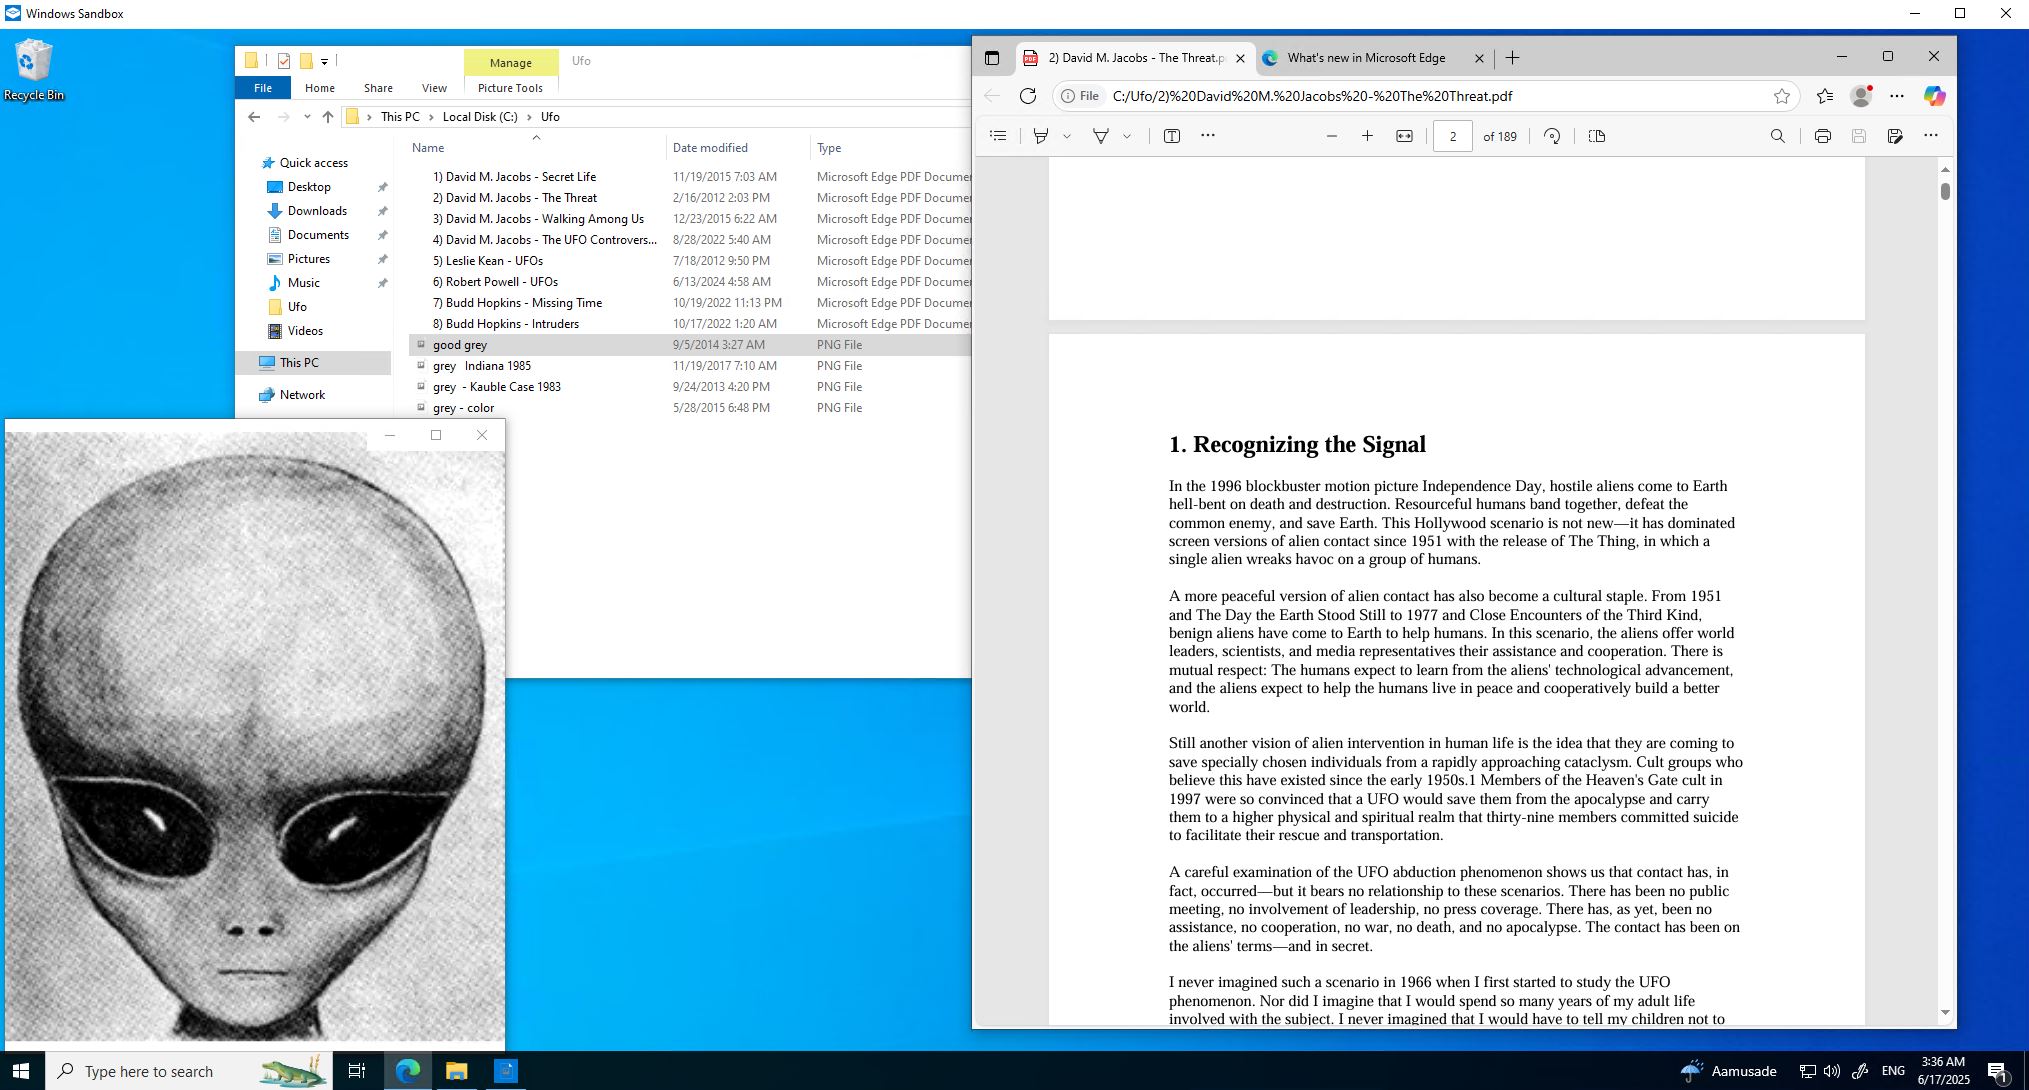This screenshot has height=1090, width=2029.
Task: Open Downloads in navigation pane
Action: coord(317,211)
